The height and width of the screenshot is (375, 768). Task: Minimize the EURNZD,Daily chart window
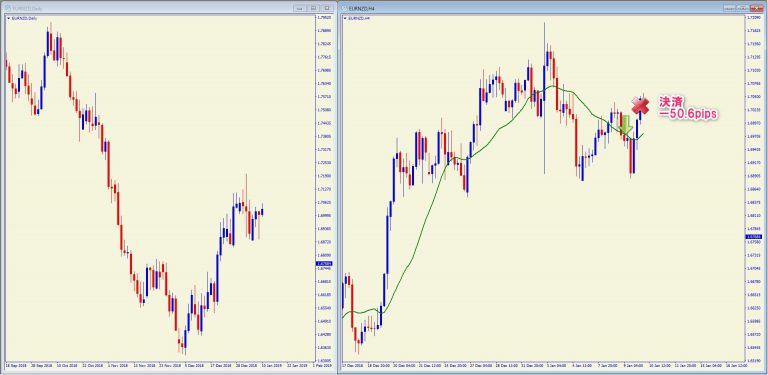point(299,8)
